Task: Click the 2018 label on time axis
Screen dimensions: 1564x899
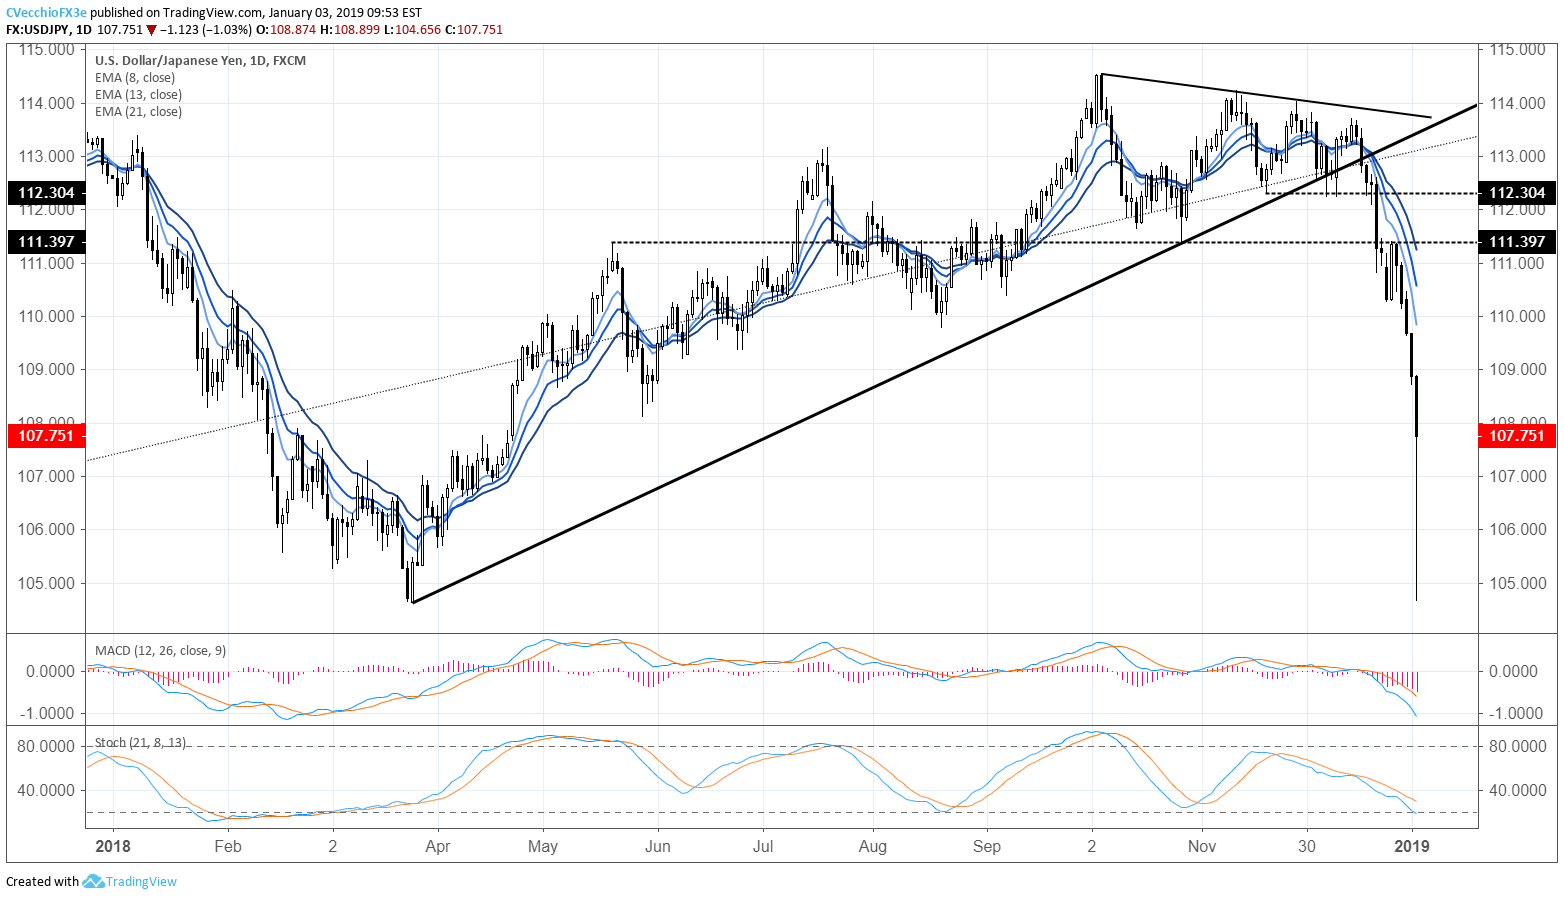Action: tap(113, 846)
